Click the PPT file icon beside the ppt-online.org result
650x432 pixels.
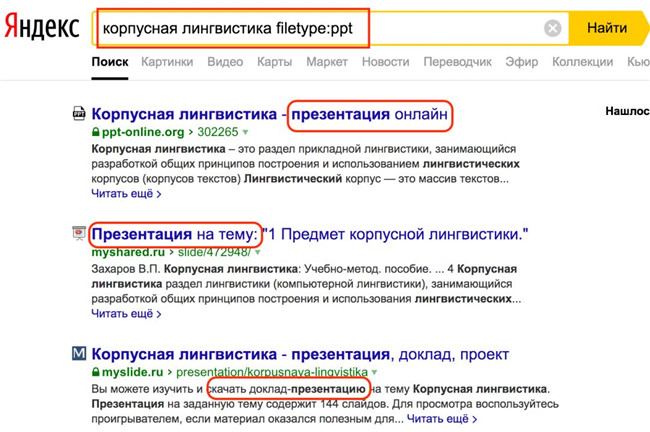click(79, 113)
